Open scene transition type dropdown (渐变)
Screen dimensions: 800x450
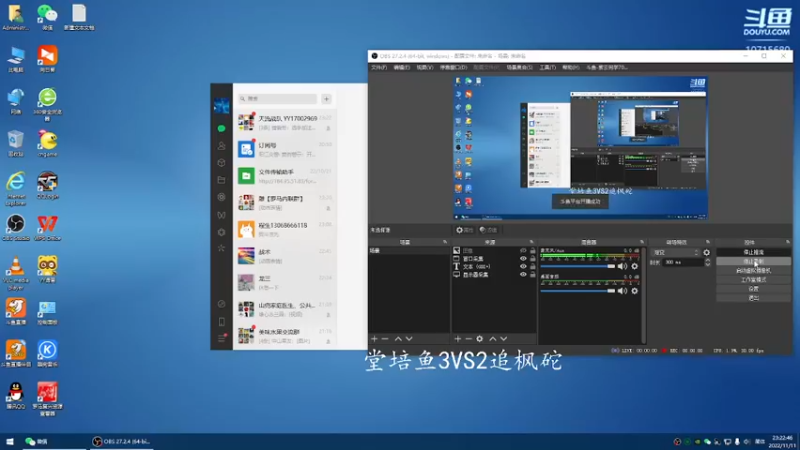[676, 253]
